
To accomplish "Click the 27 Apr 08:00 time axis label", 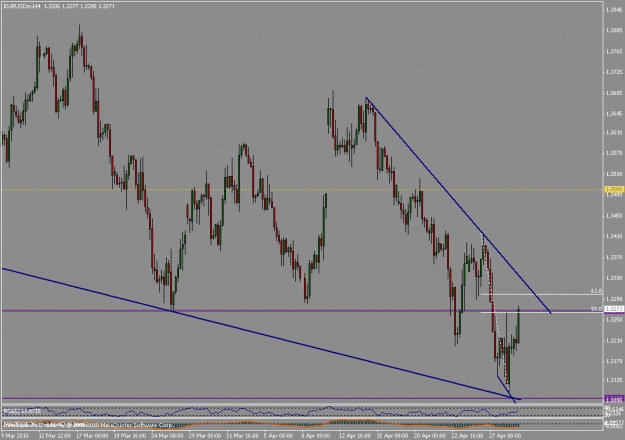I will point(505,436).
